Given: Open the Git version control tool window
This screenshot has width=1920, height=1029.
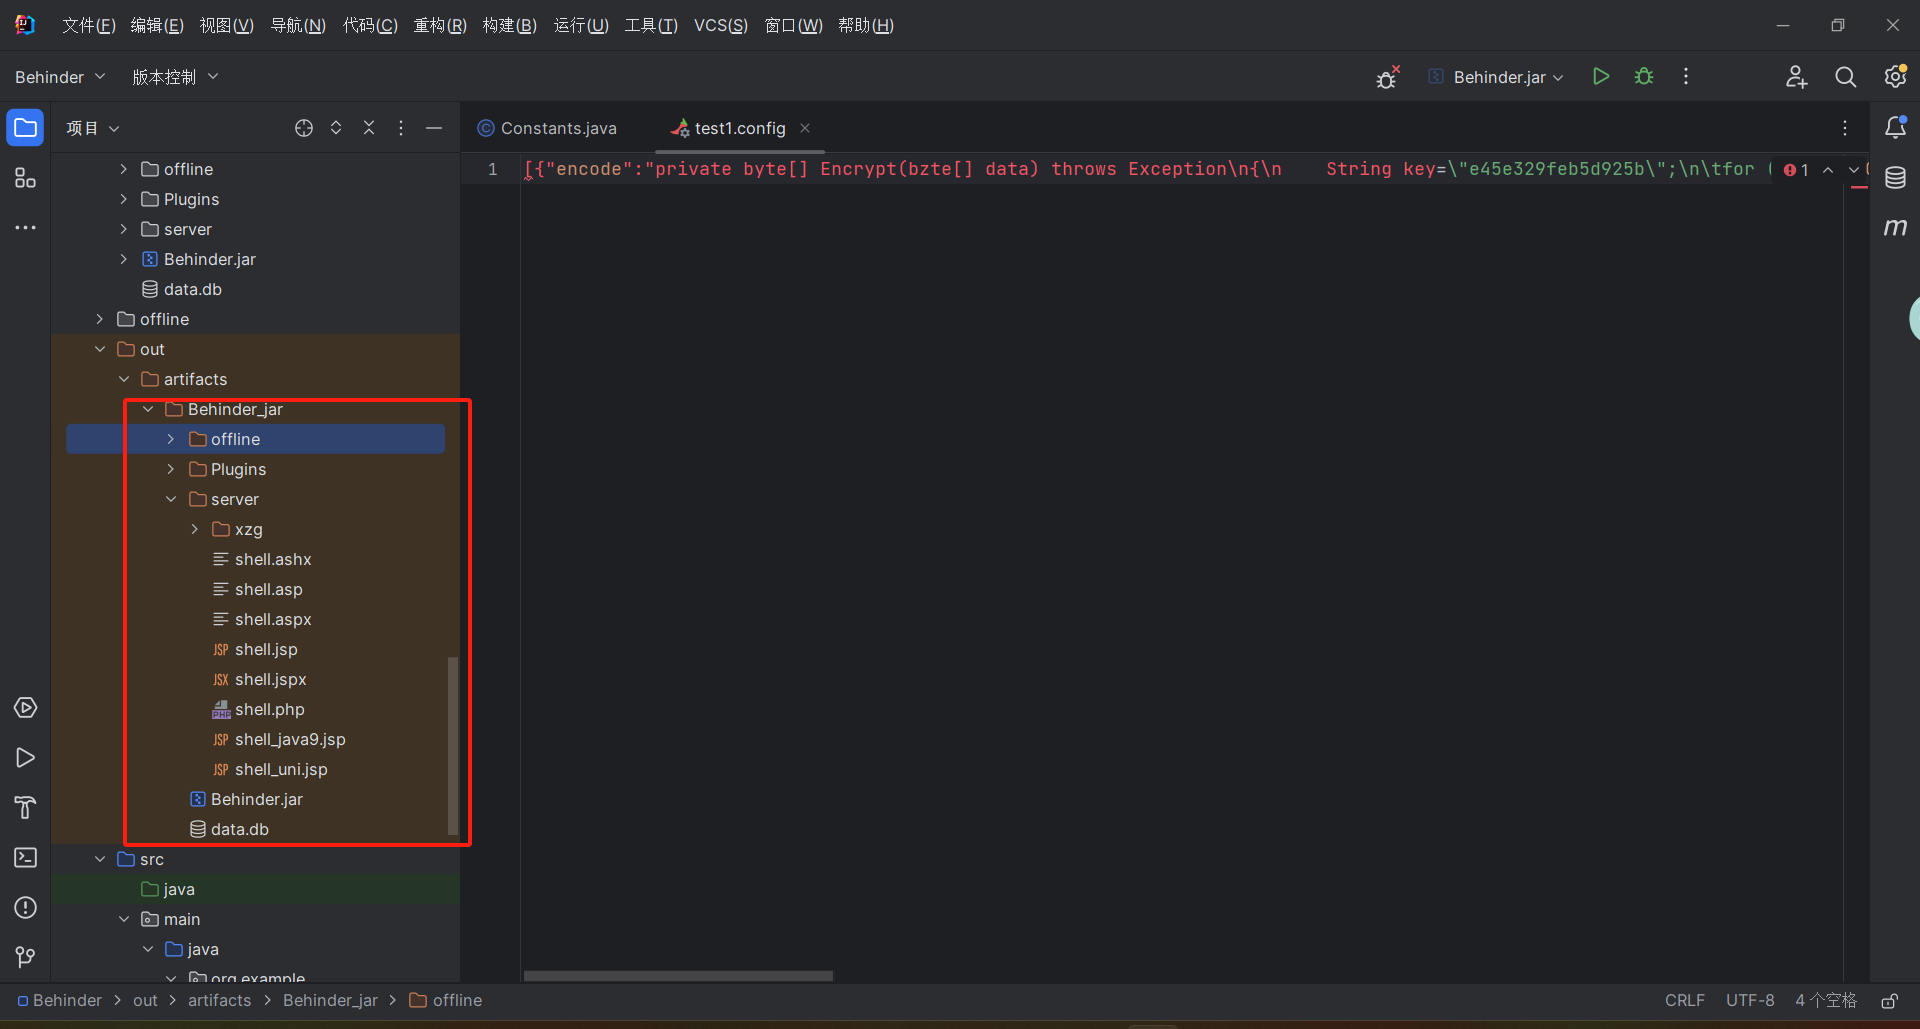Looking at the screenshot, I should click(x=25, y=958).
